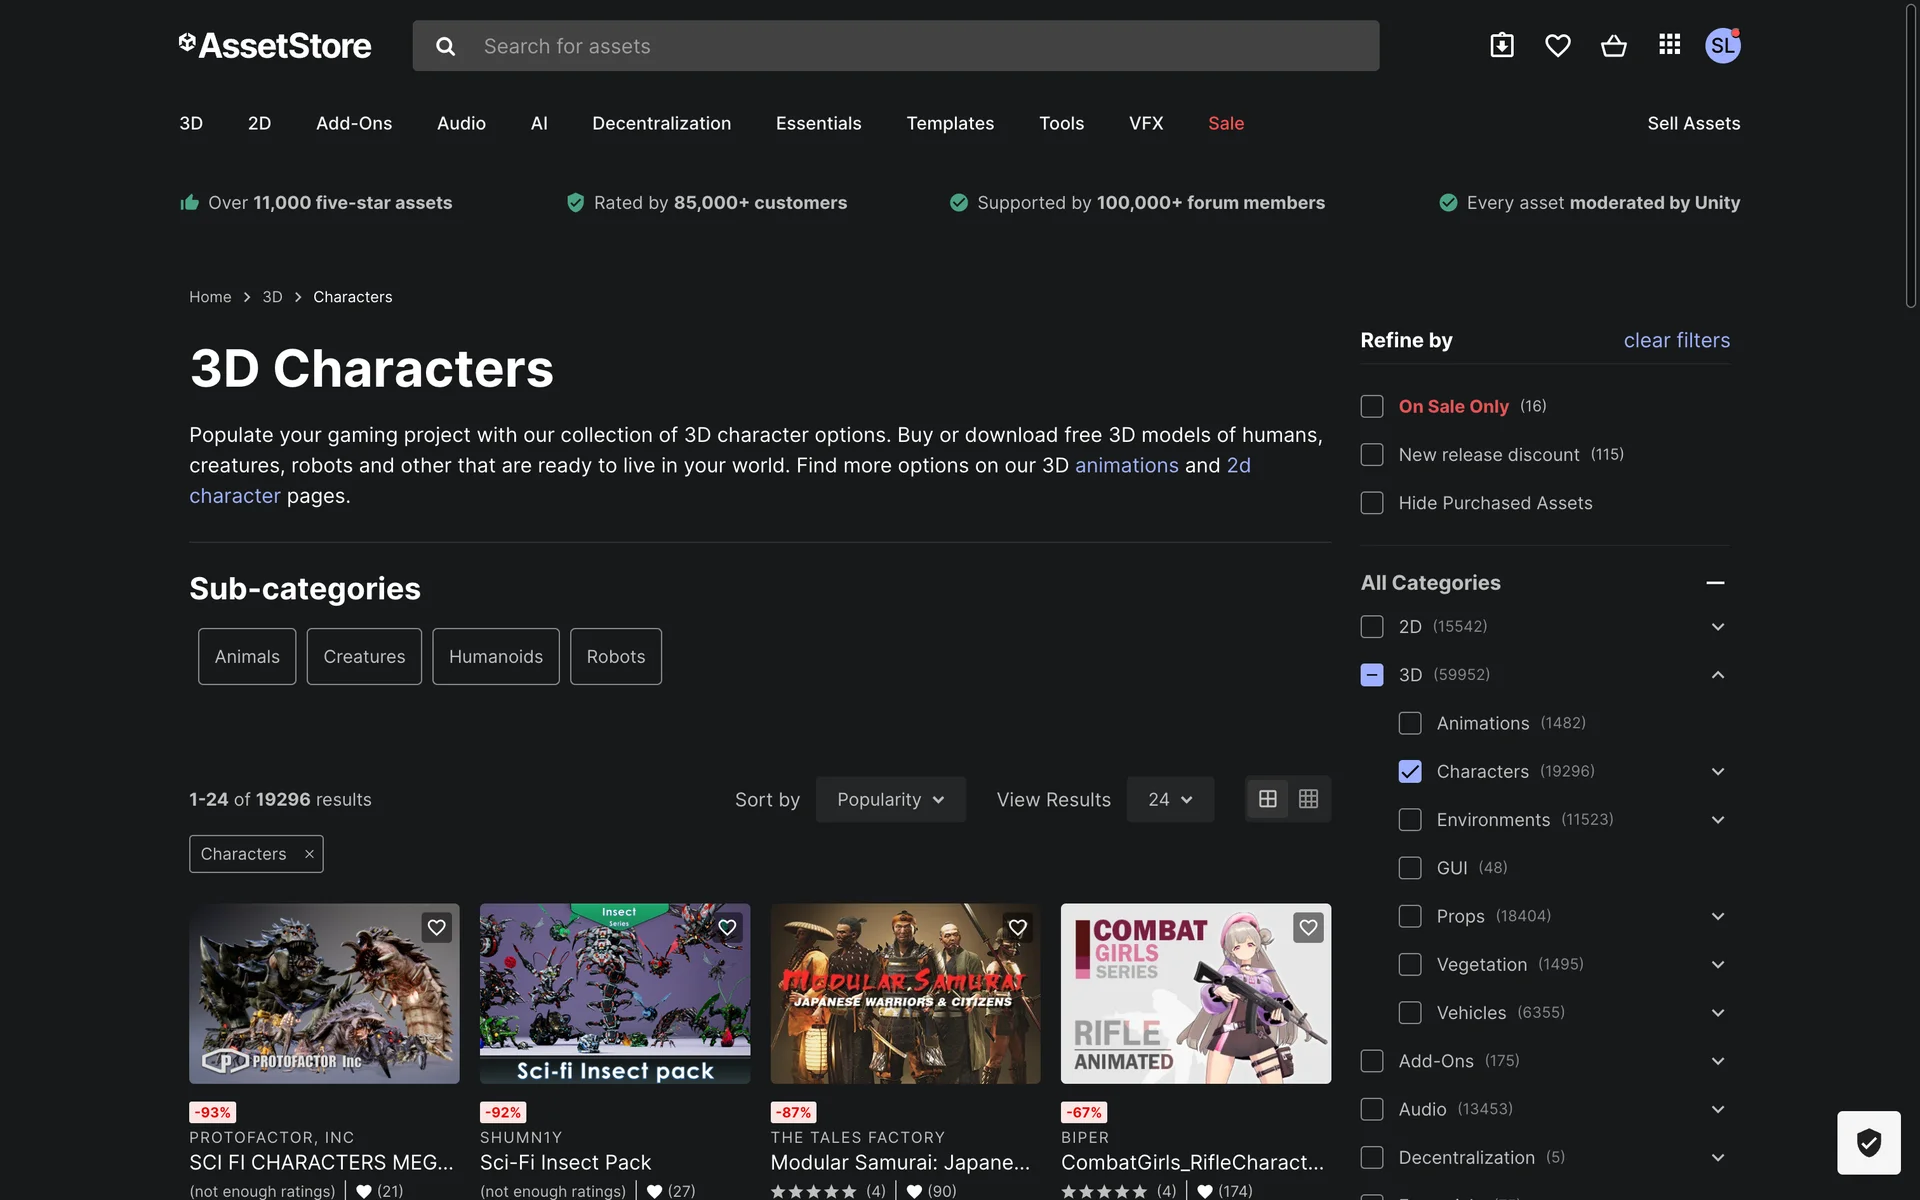The width and height of the screenshot is (1920, 1200).
Task: Select the Humanoids sub-category button
Action: click(x=495, y=656)
